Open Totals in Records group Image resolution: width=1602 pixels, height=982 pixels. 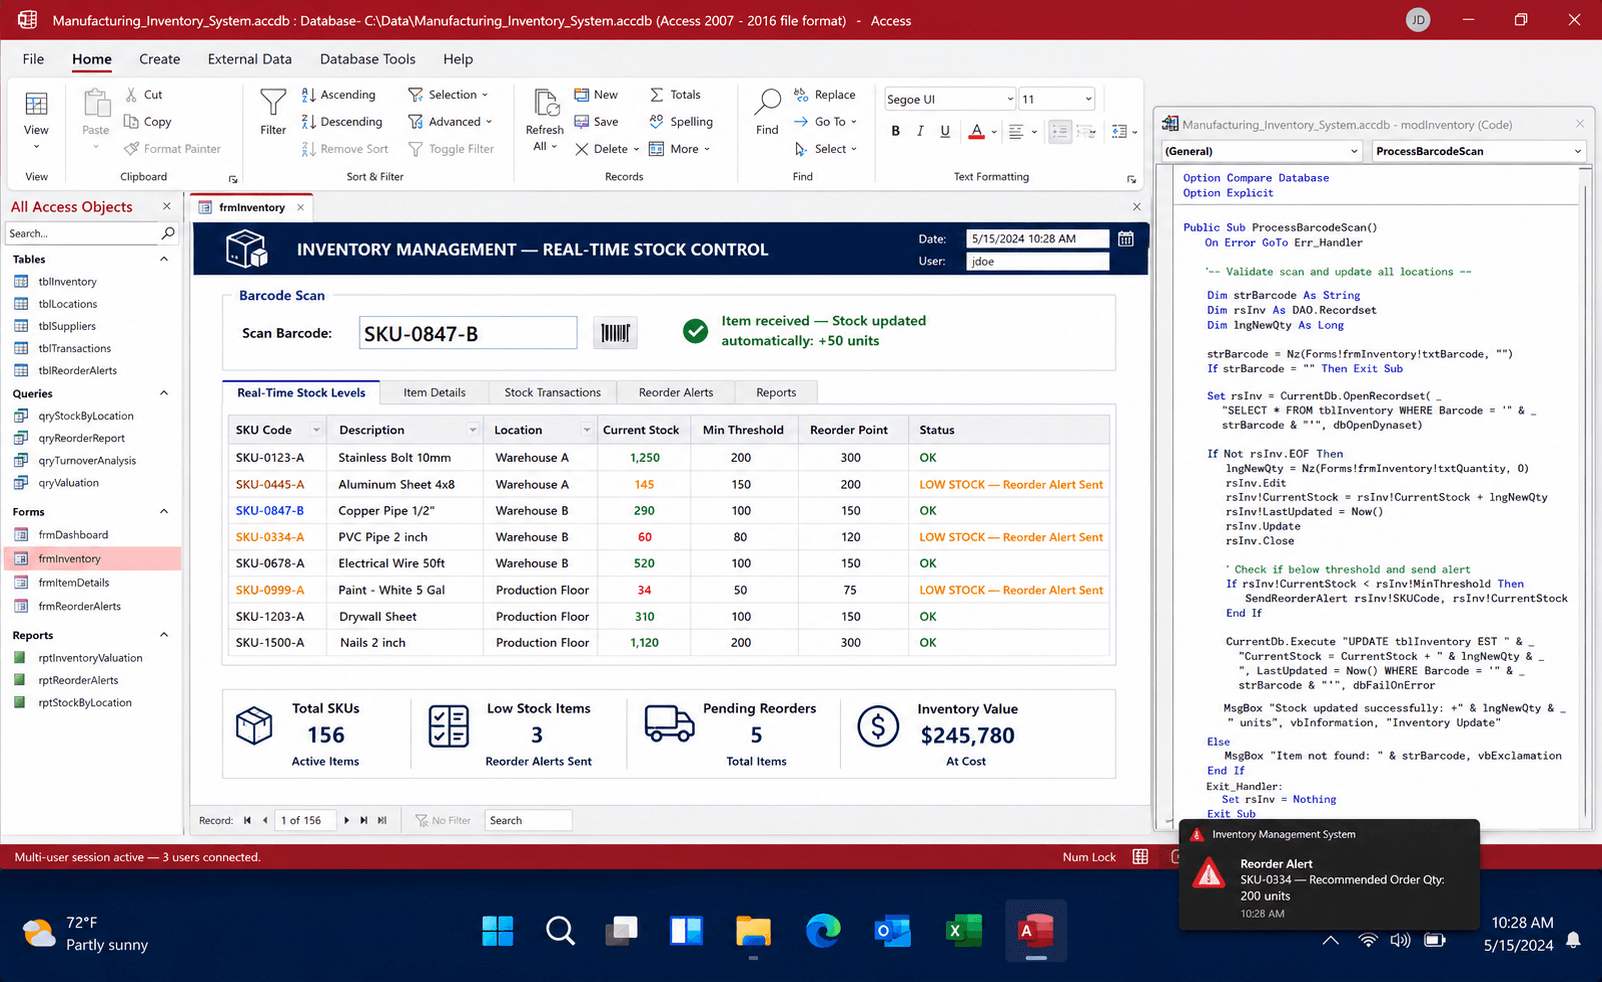point(675,95)
